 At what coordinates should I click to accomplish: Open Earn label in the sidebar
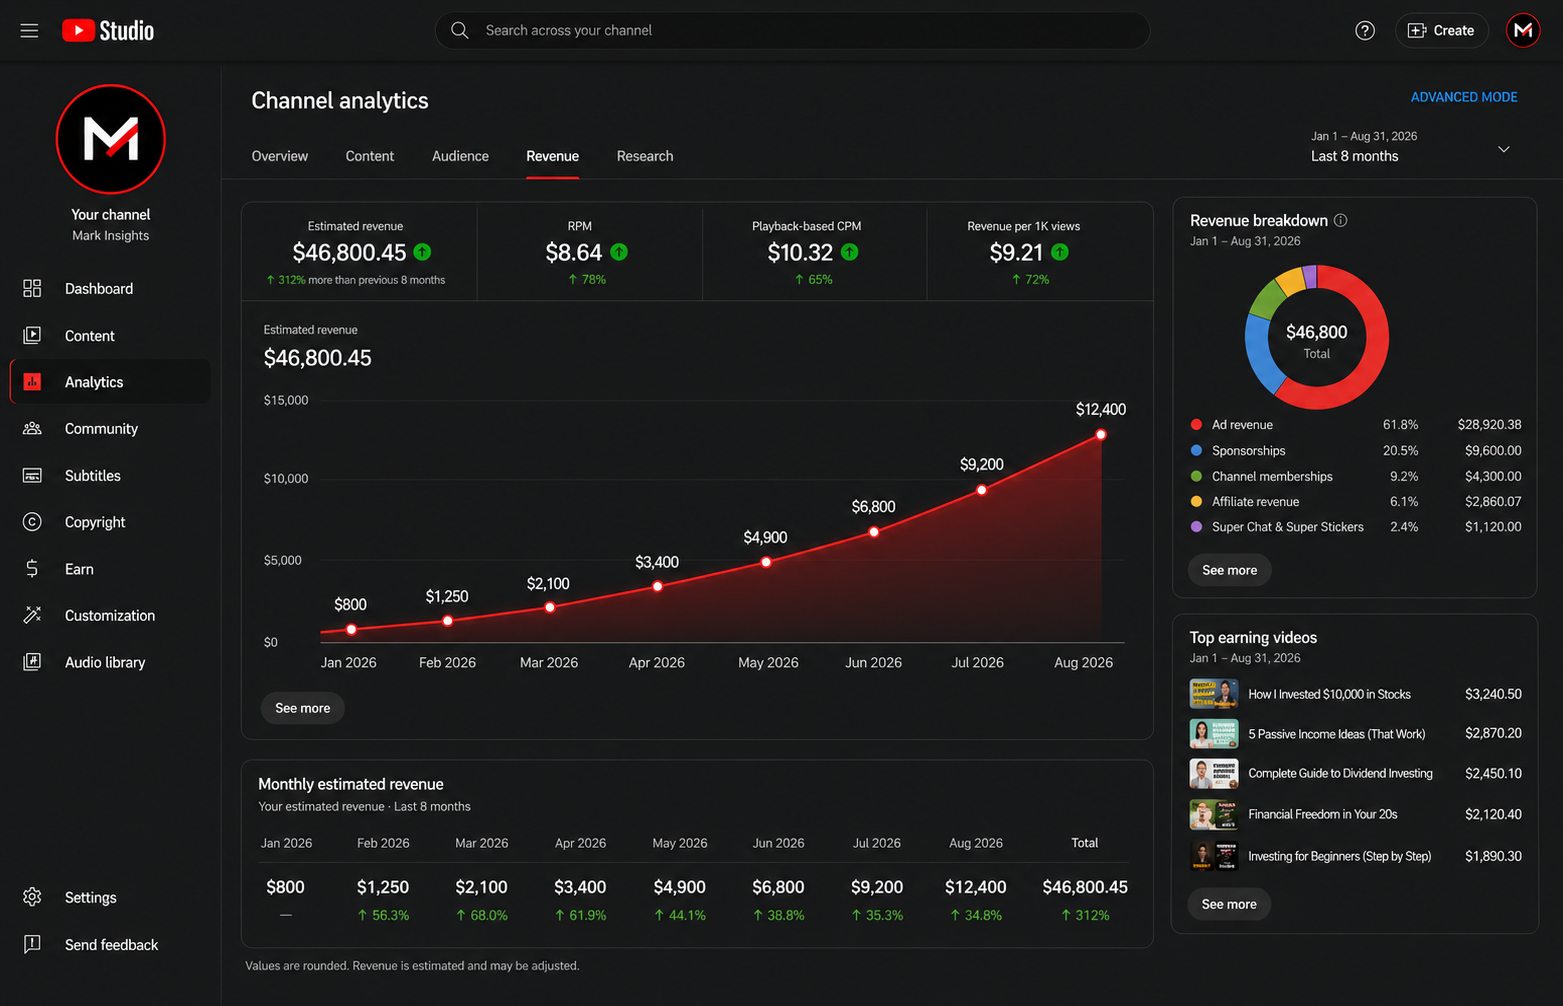pyautogui.click(x=79, y=569)
